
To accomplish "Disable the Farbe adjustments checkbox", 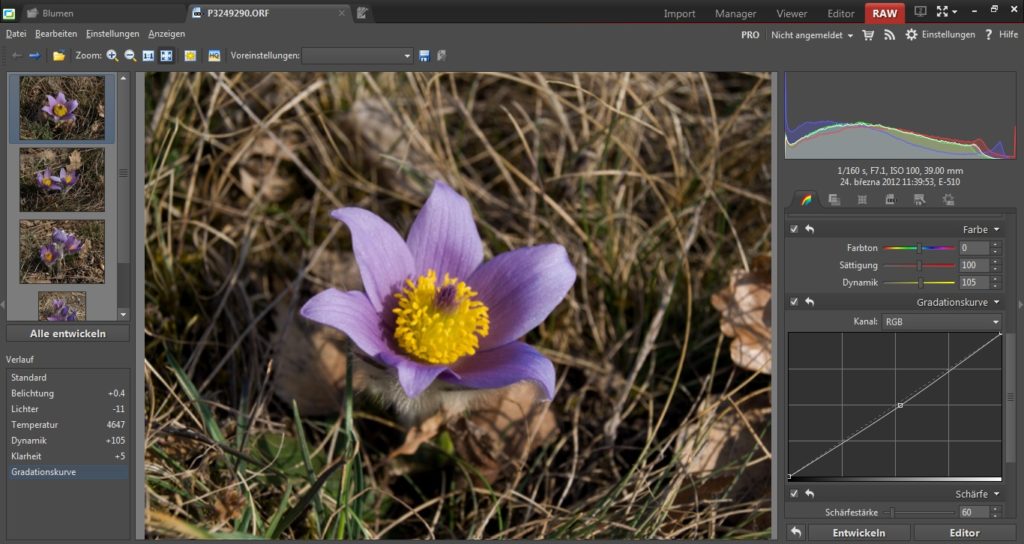I will coord(794,229).
